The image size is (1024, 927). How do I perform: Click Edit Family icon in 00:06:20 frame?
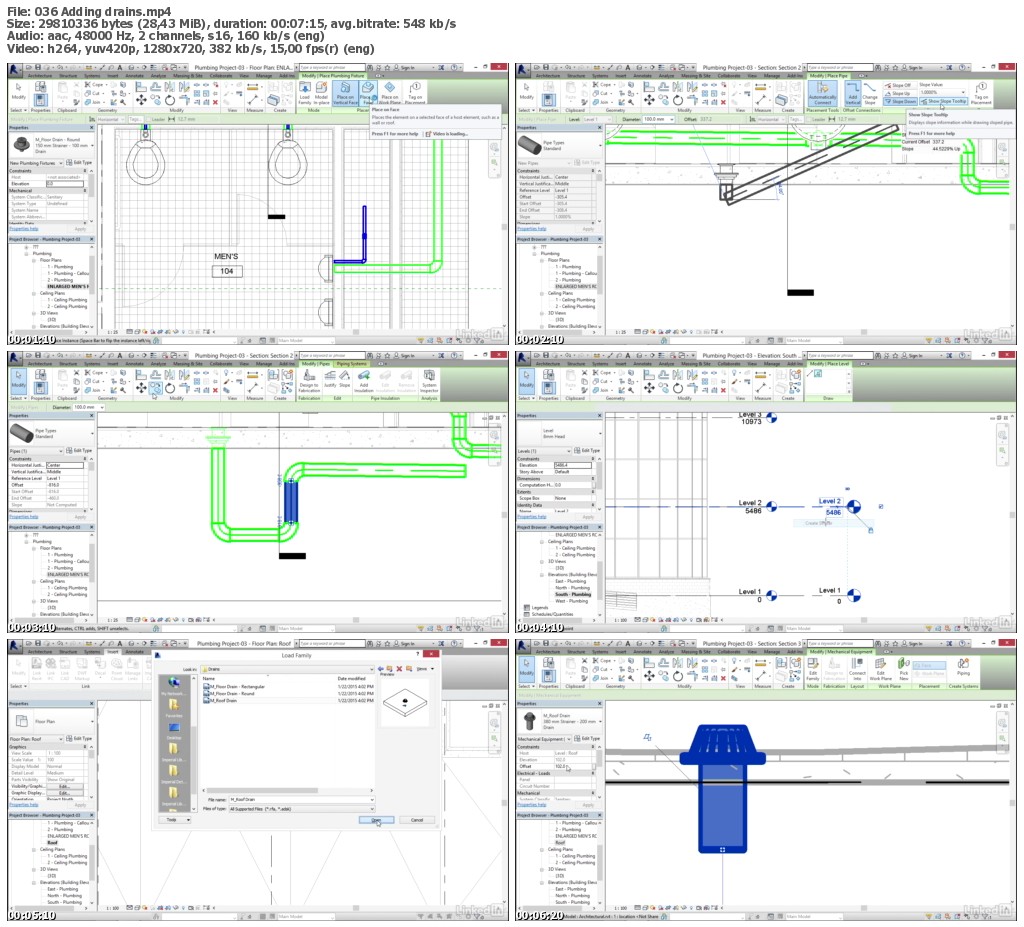813,669
